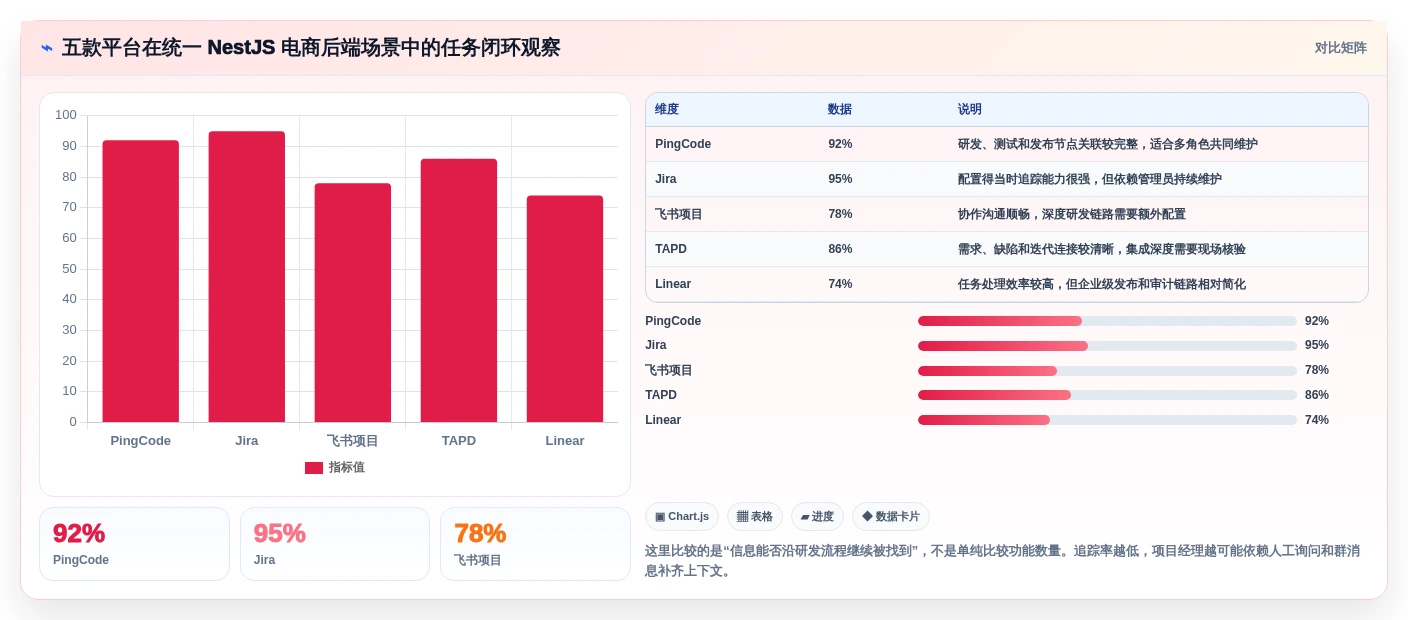Click the Linear bar in the chart
The height and width of the screenshot is (620, 1408).
[x=565, y=308]
